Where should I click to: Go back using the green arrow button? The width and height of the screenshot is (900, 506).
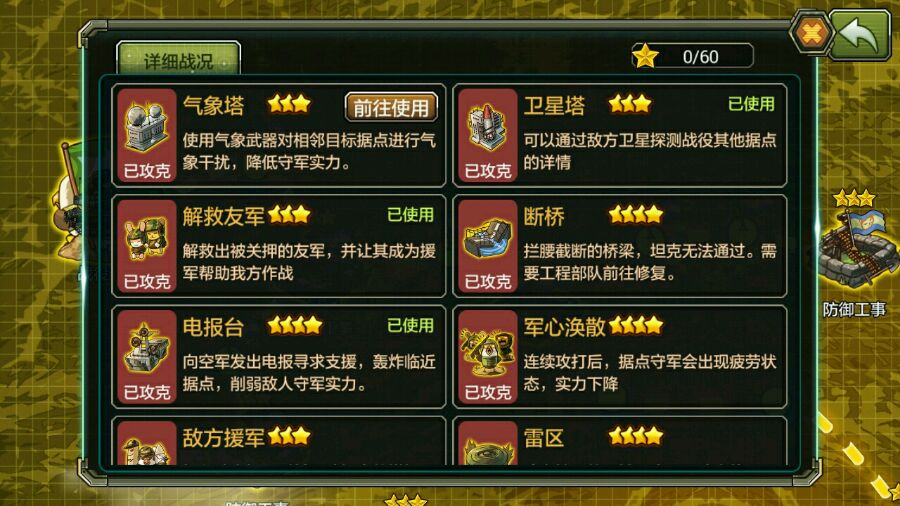859,35
